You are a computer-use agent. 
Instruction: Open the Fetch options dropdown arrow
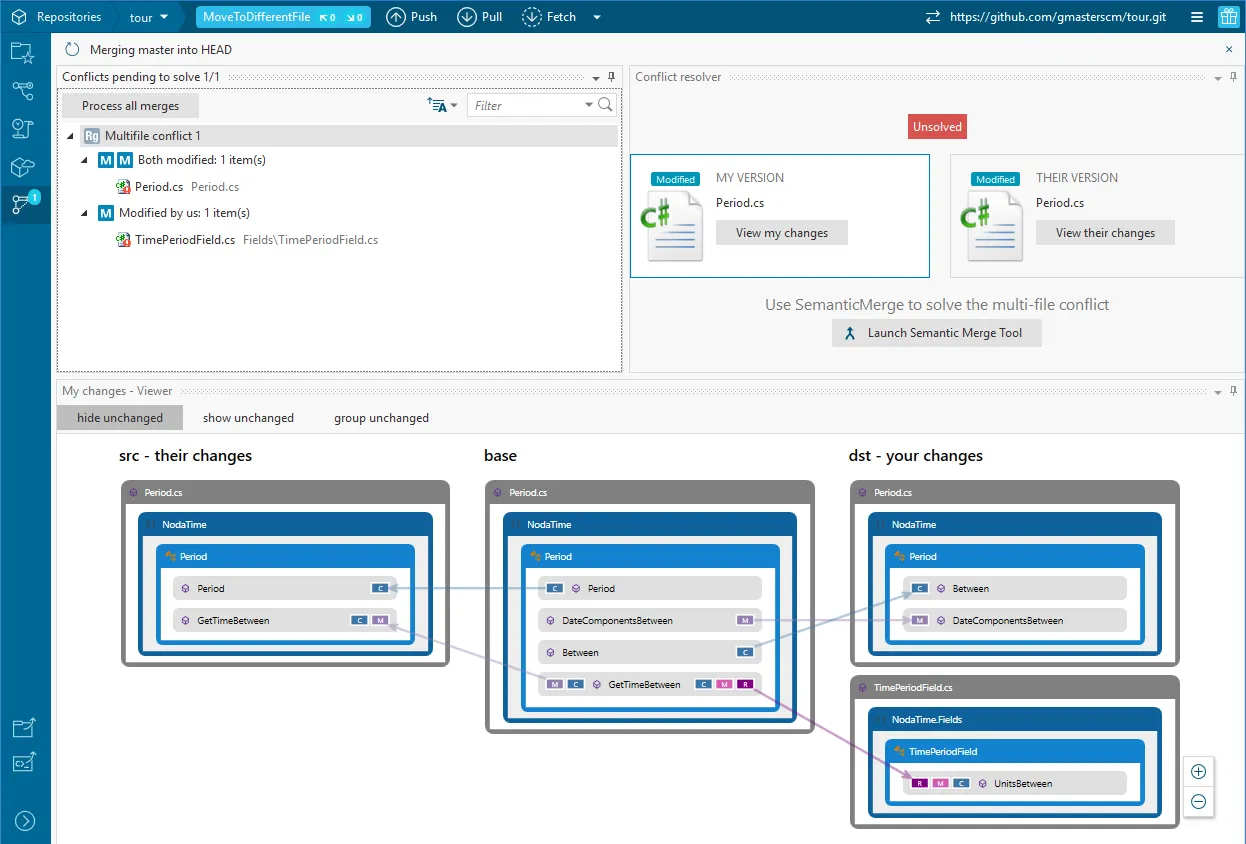[x=597, y=17]
